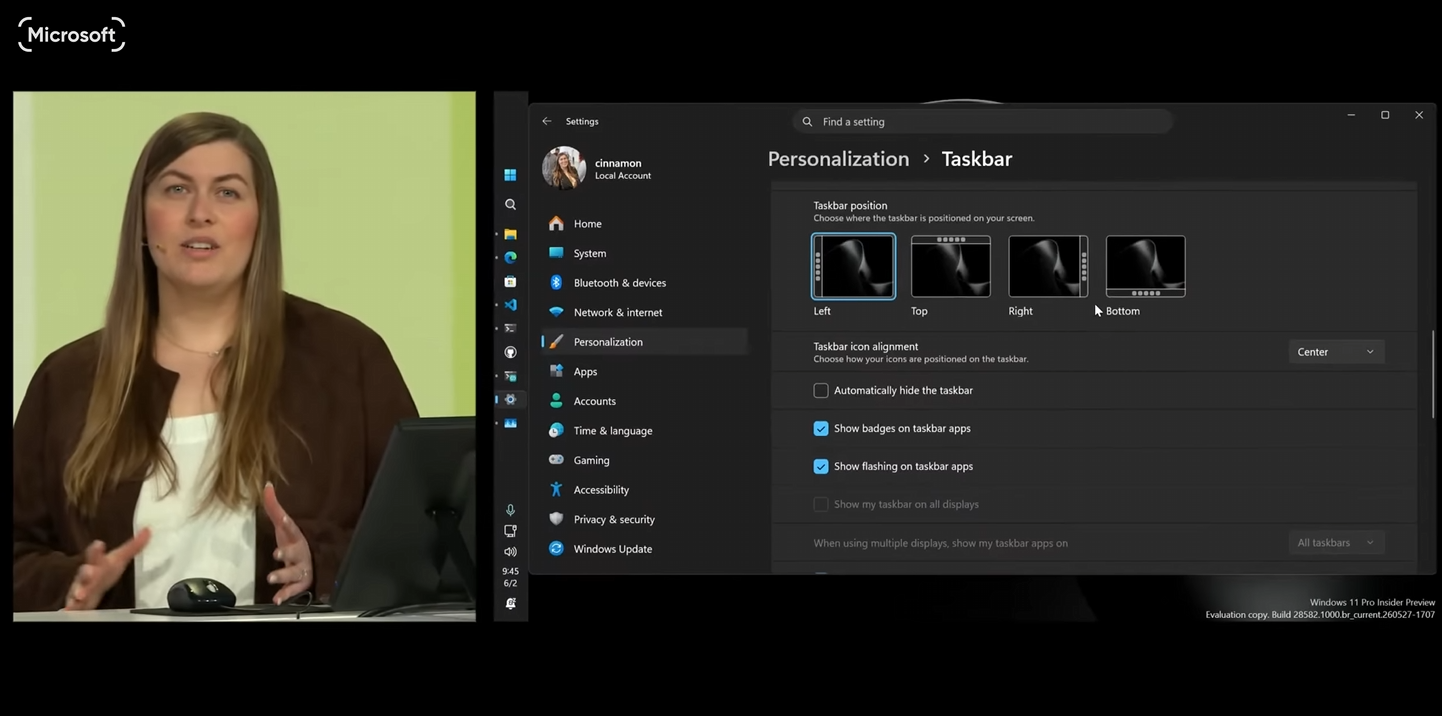Open Microsoft Edge from the taskbar

point(510,257)
